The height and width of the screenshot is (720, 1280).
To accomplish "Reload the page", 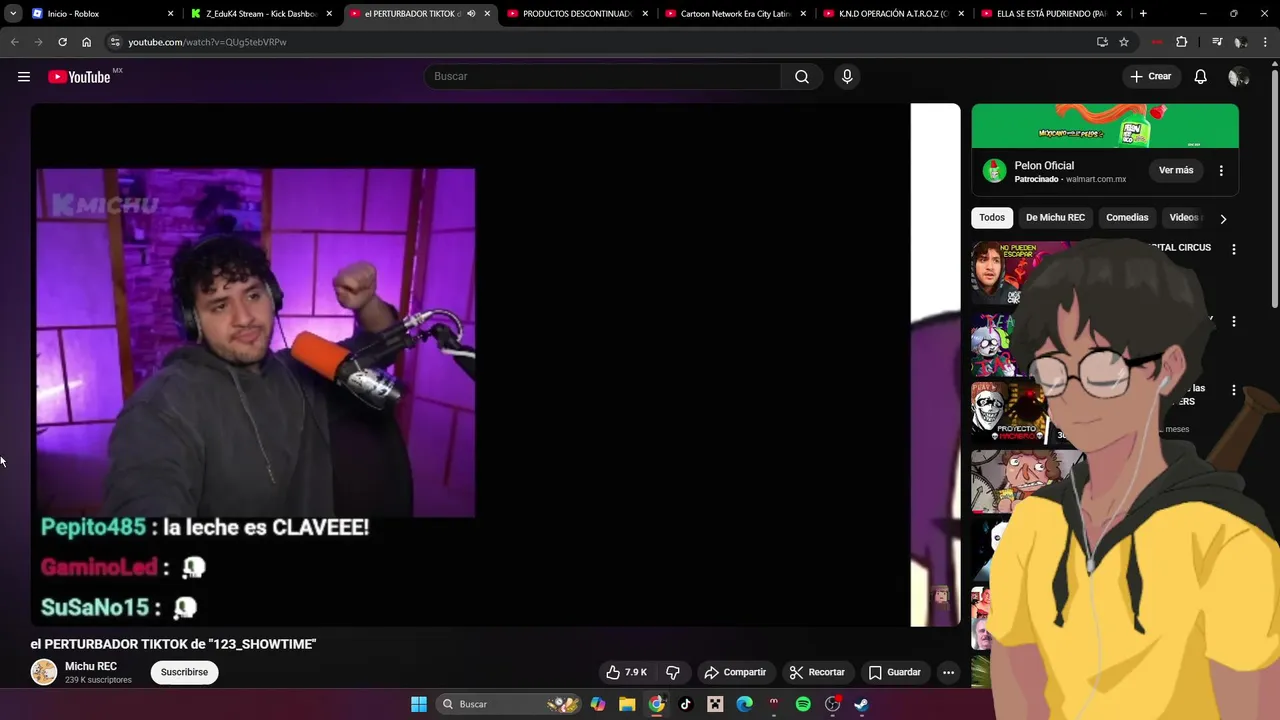I will click(x=62, y=42).
